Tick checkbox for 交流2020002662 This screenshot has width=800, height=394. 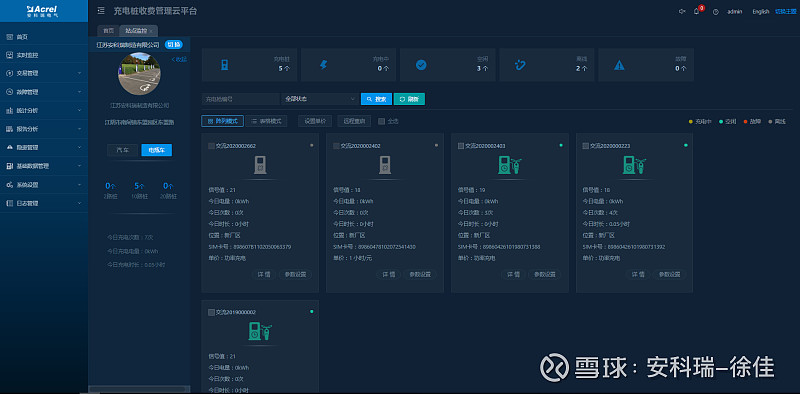(x=211, y=146)
